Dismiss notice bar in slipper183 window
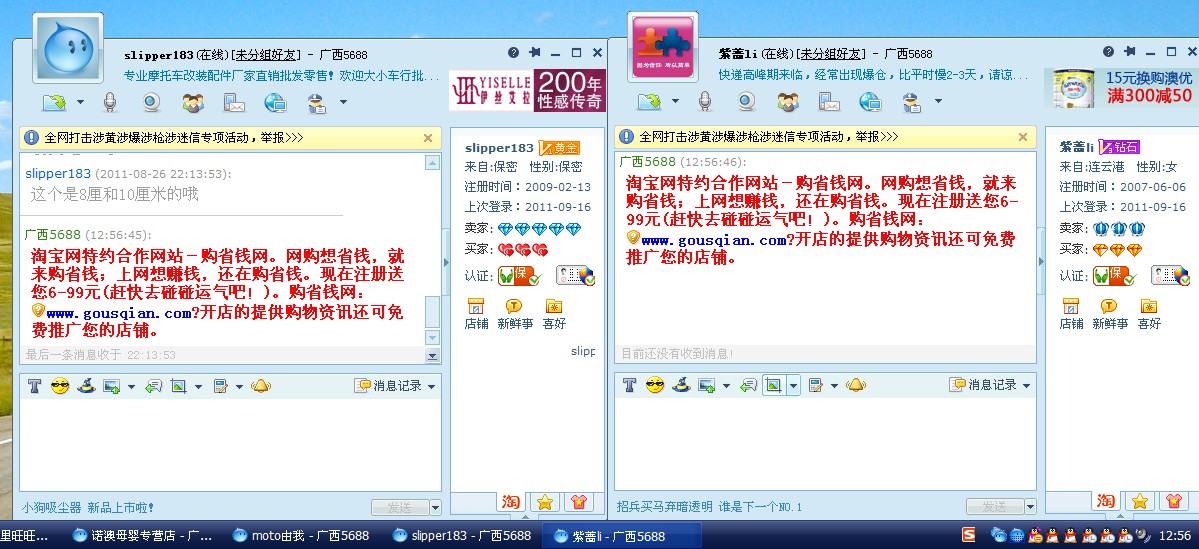This screenshot has height=549, width=1199. click(428, 138)
